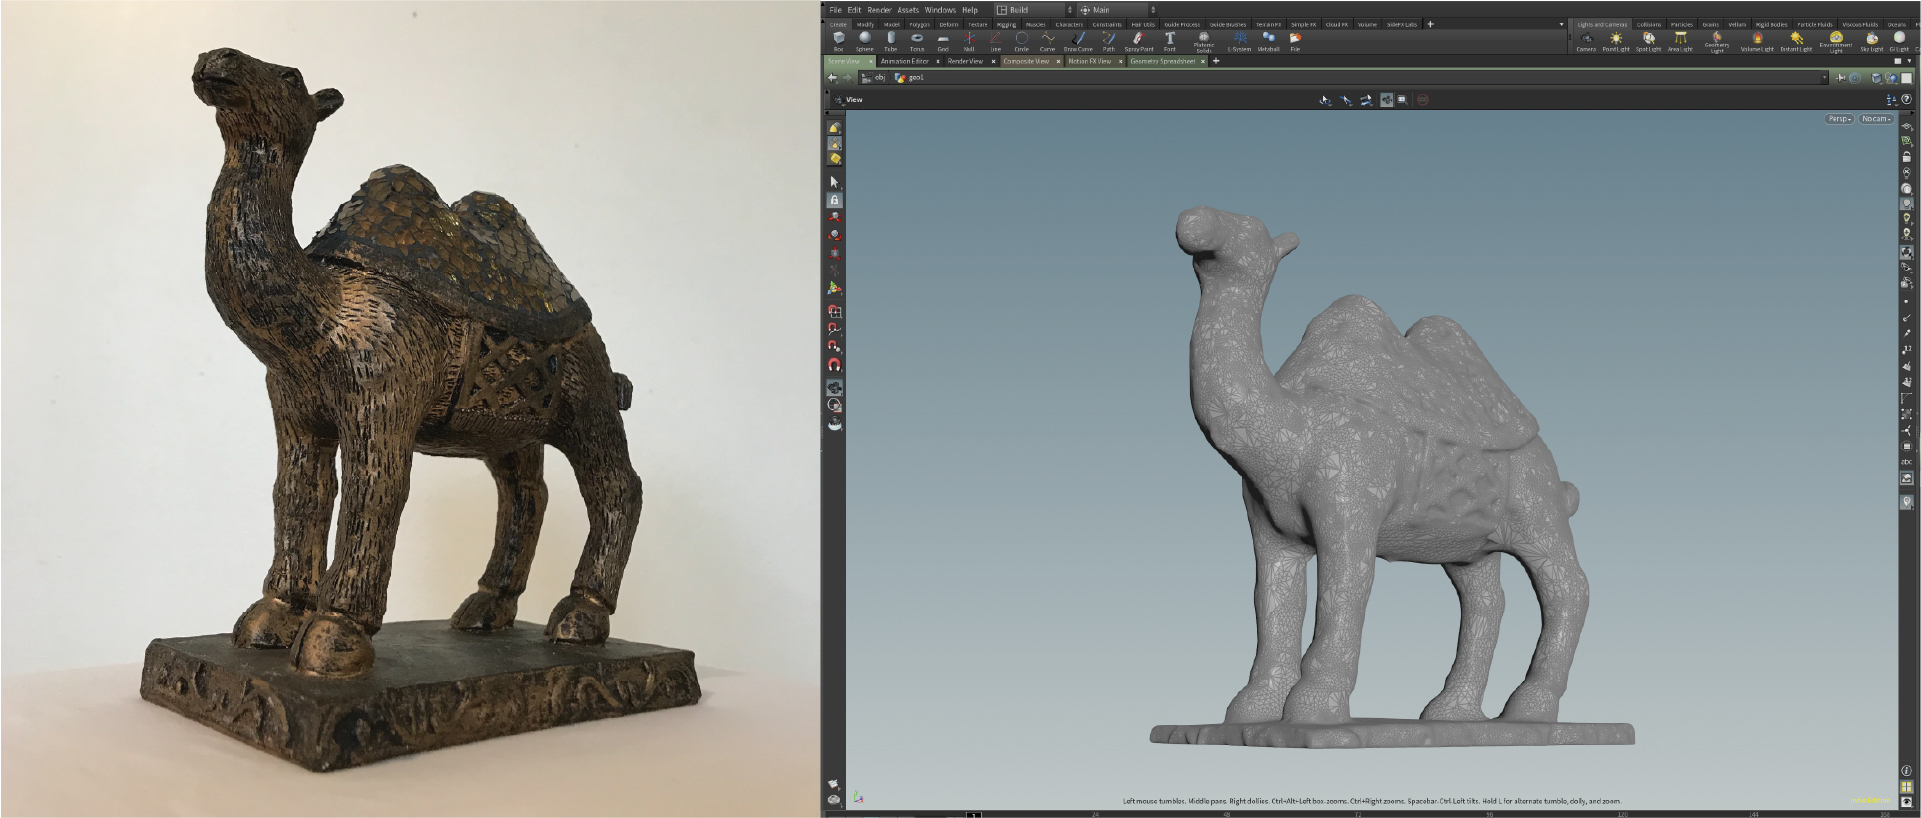Add Platonic Solids from shelf
This screenshot has width=1921, height=818.
point(1203,41)
